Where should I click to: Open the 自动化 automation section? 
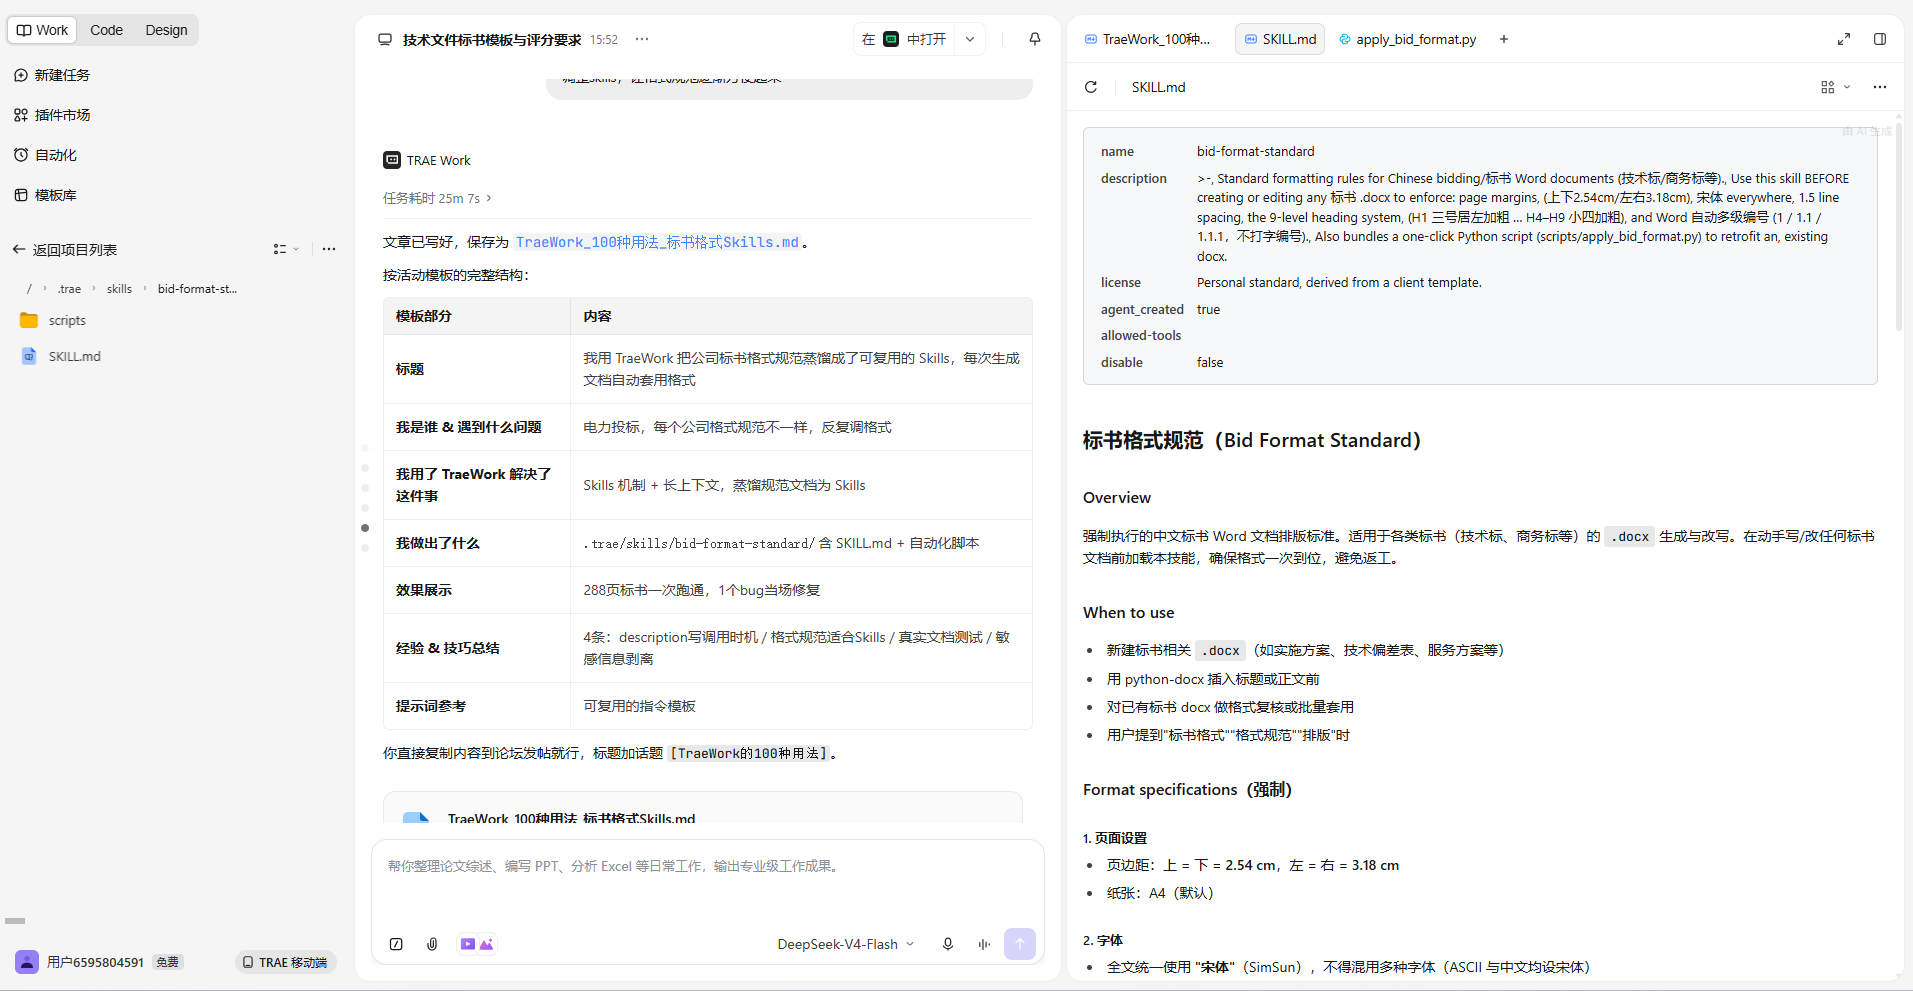(x=45, y=155)
